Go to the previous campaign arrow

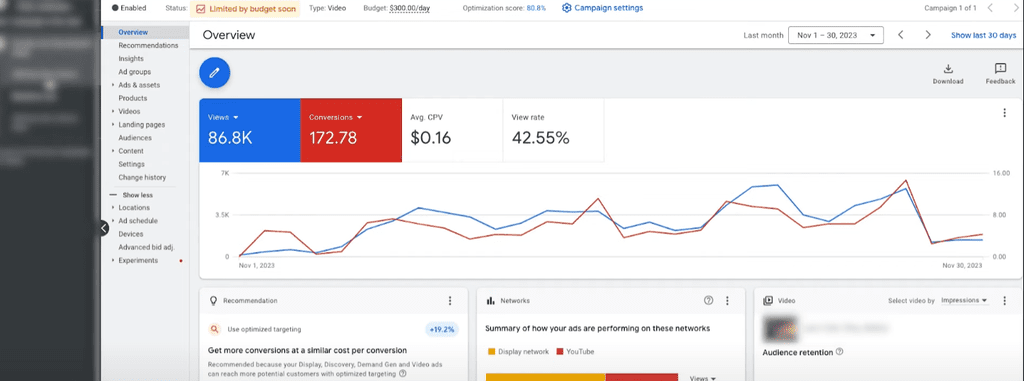991,8
